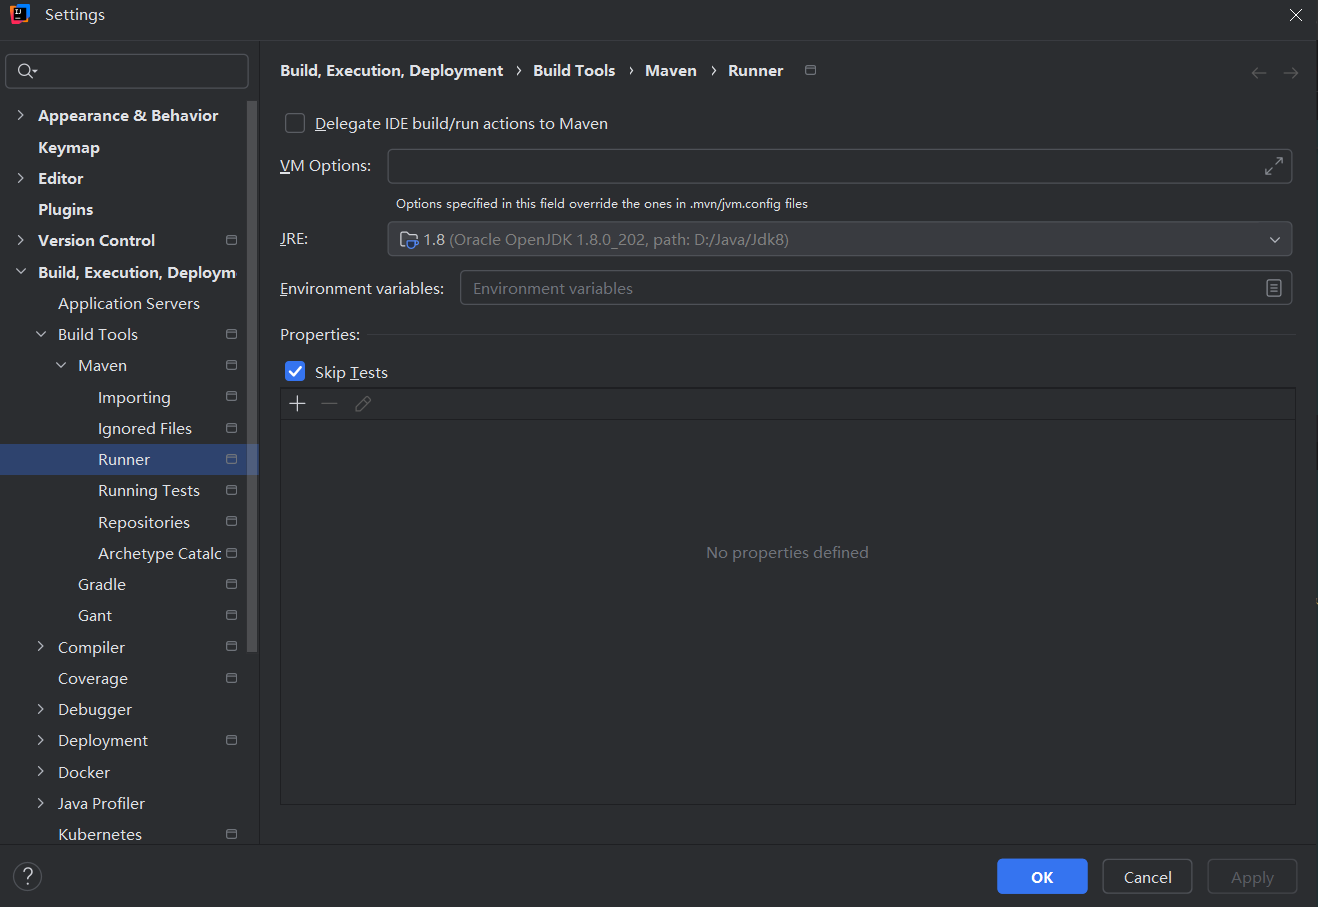Image resolution: width=1318 pixels, height=907 pixels.
Task: Click OK to confirm settings
Action: 1042,877
